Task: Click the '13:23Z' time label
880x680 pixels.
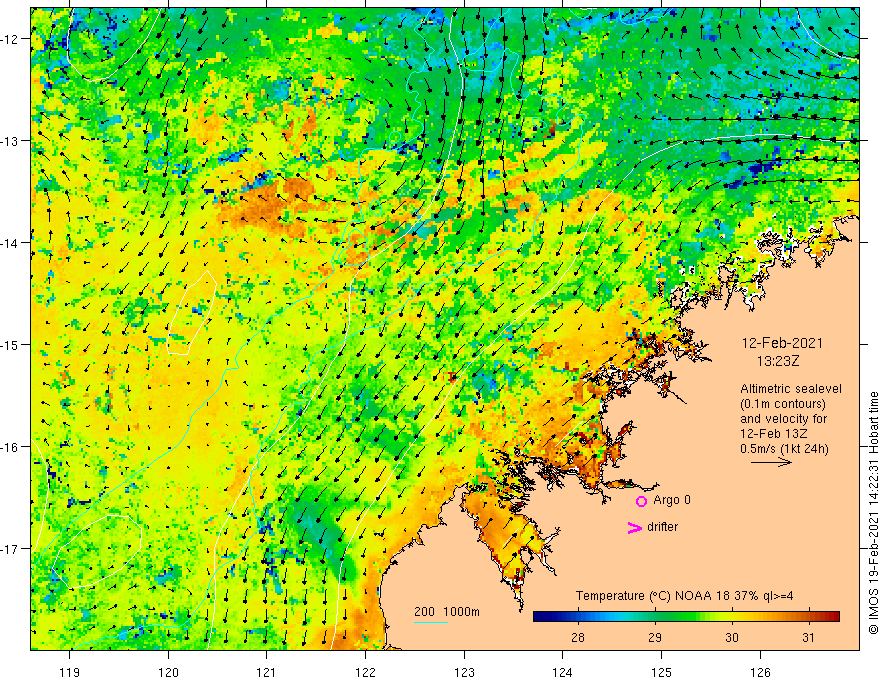Action: (778, 361)
